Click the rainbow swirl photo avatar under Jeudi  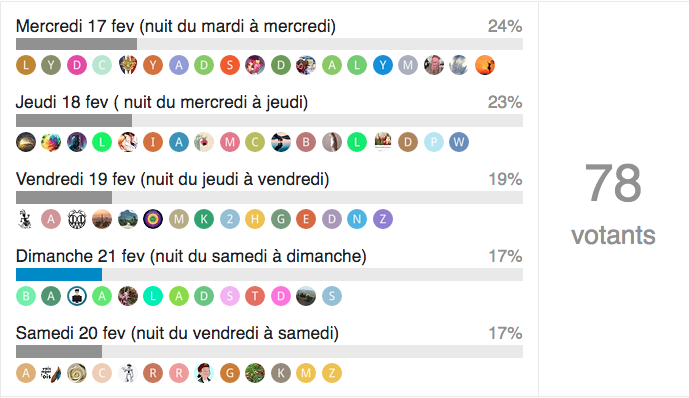pyautogui.click(x=51, y=142)
